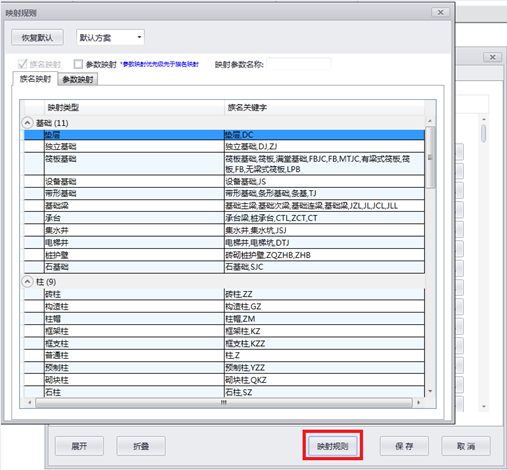Select the 独立基础 row
Image resolution: width=507 pixels, height=470 pixels.
(x=224, y=147)
